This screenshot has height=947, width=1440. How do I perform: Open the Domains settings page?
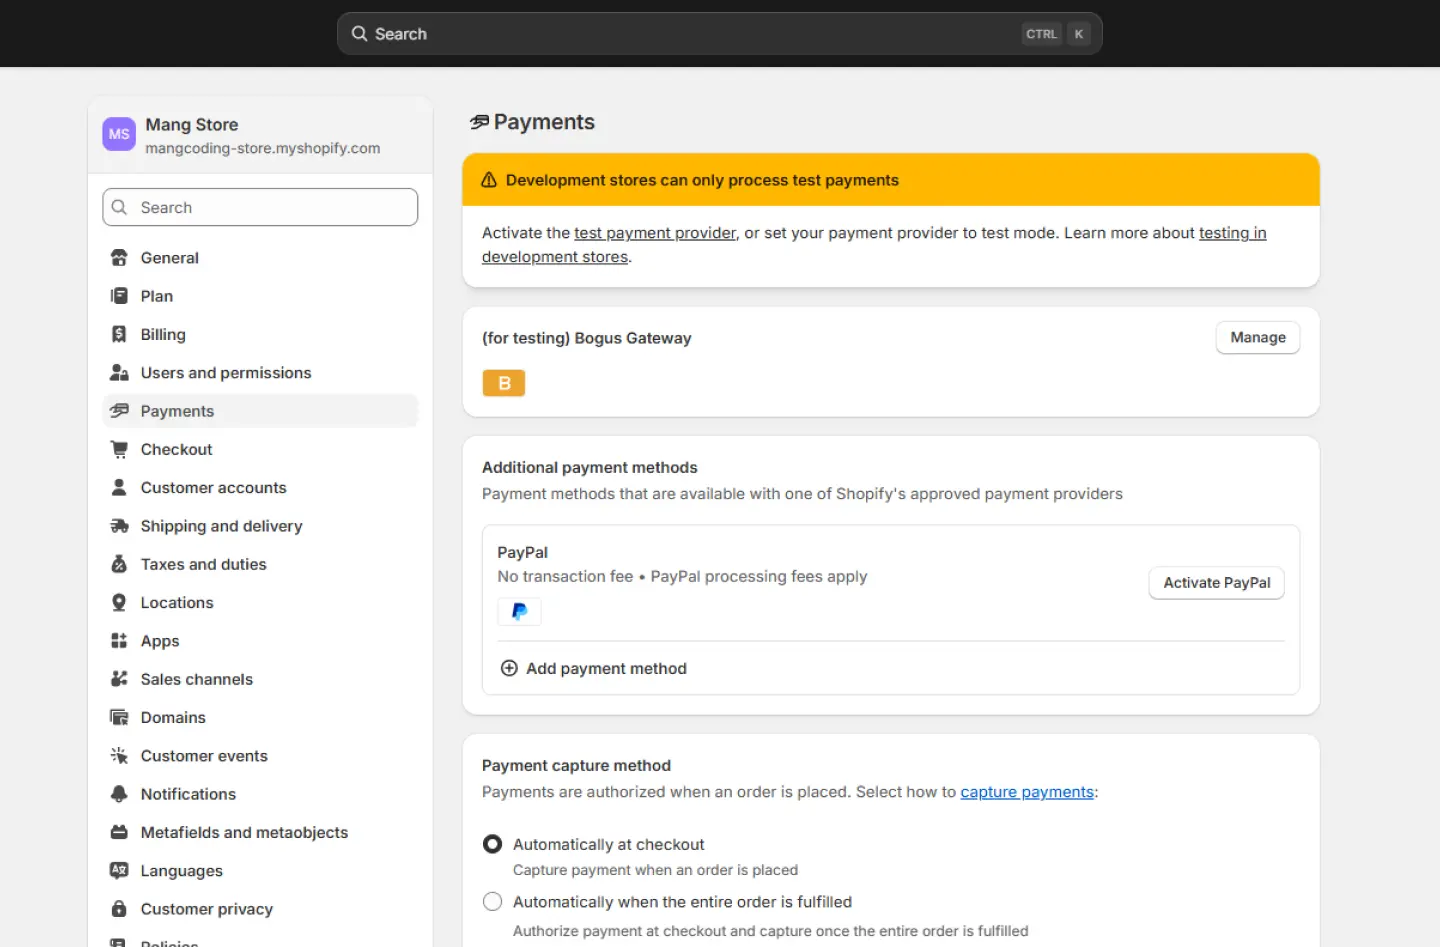[173, 718]
